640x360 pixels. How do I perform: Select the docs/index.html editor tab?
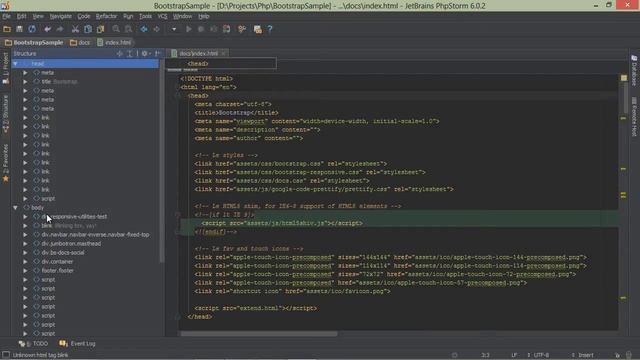(x=198, y=53)
